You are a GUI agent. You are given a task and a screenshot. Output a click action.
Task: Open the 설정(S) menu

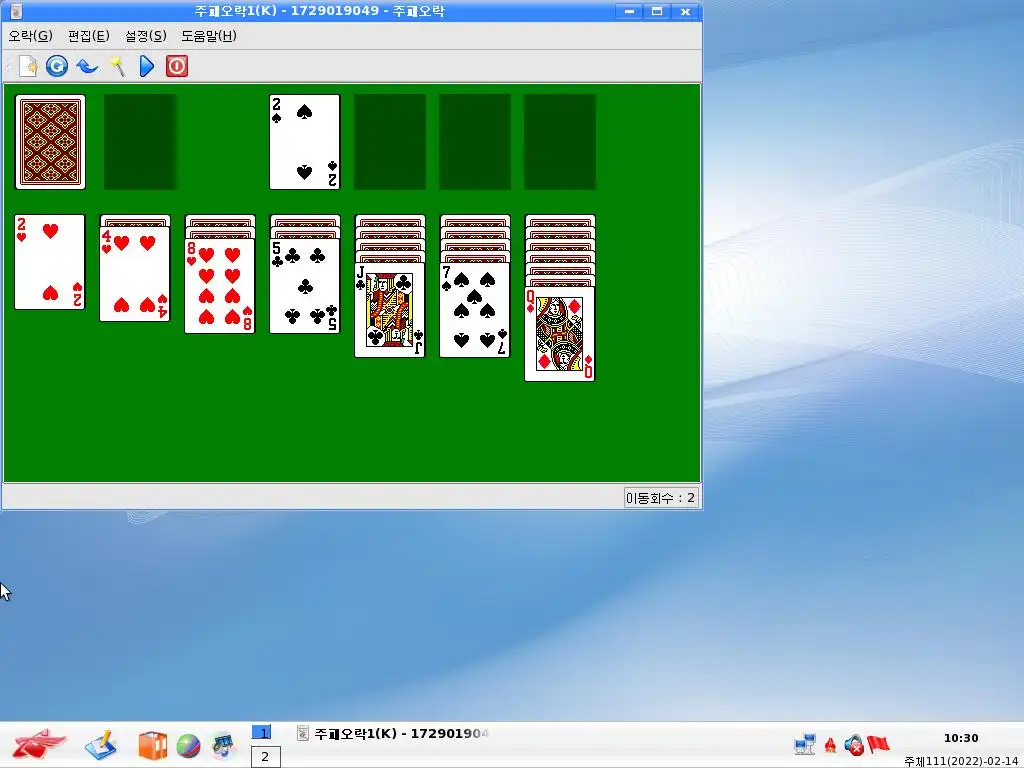[146, 36]
